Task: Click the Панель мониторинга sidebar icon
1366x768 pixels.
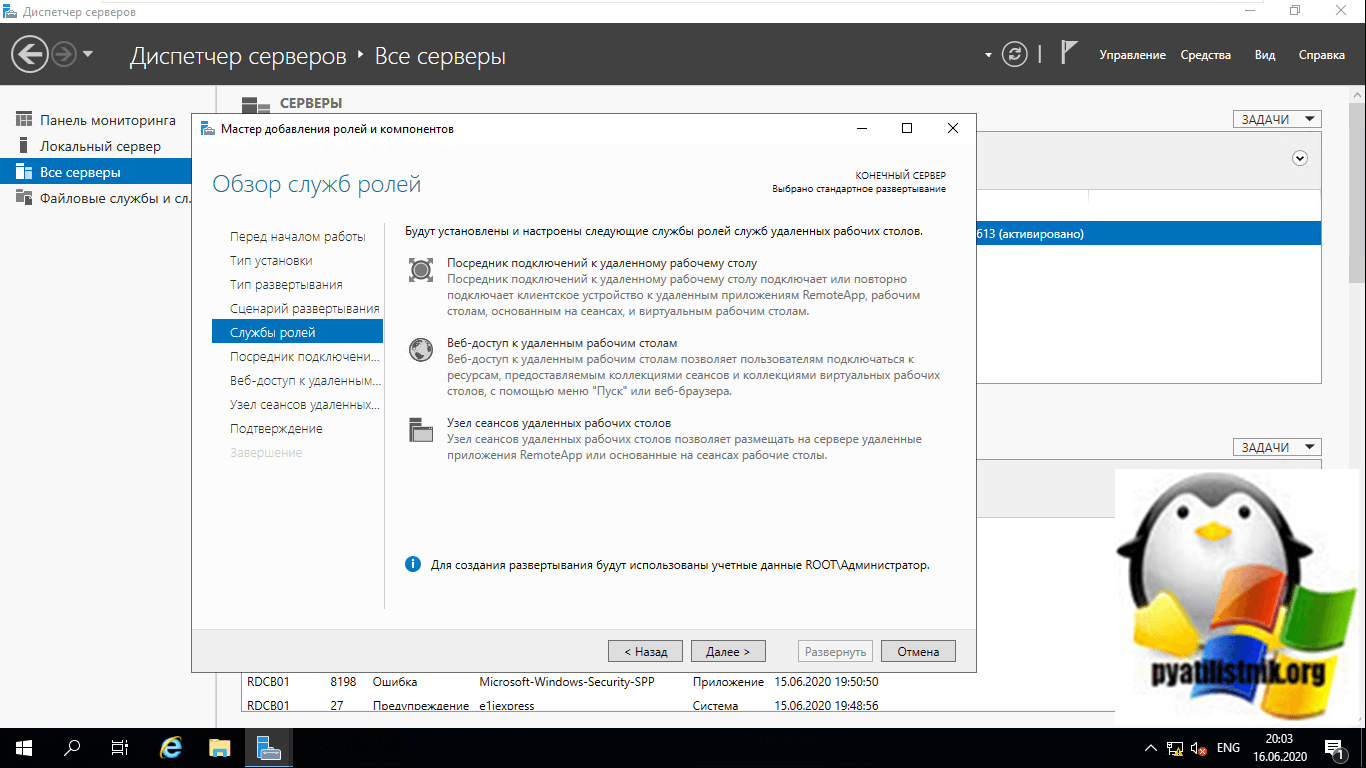Action: click(x=25, y=120)
